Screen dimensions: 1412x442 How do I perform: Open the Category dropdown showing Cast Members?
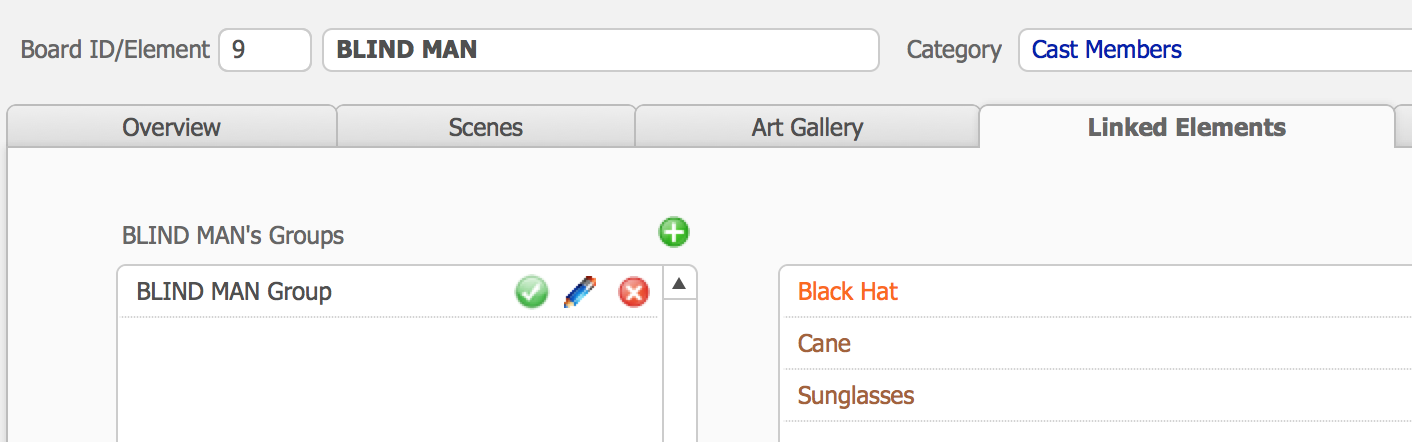coord(1215,50)
